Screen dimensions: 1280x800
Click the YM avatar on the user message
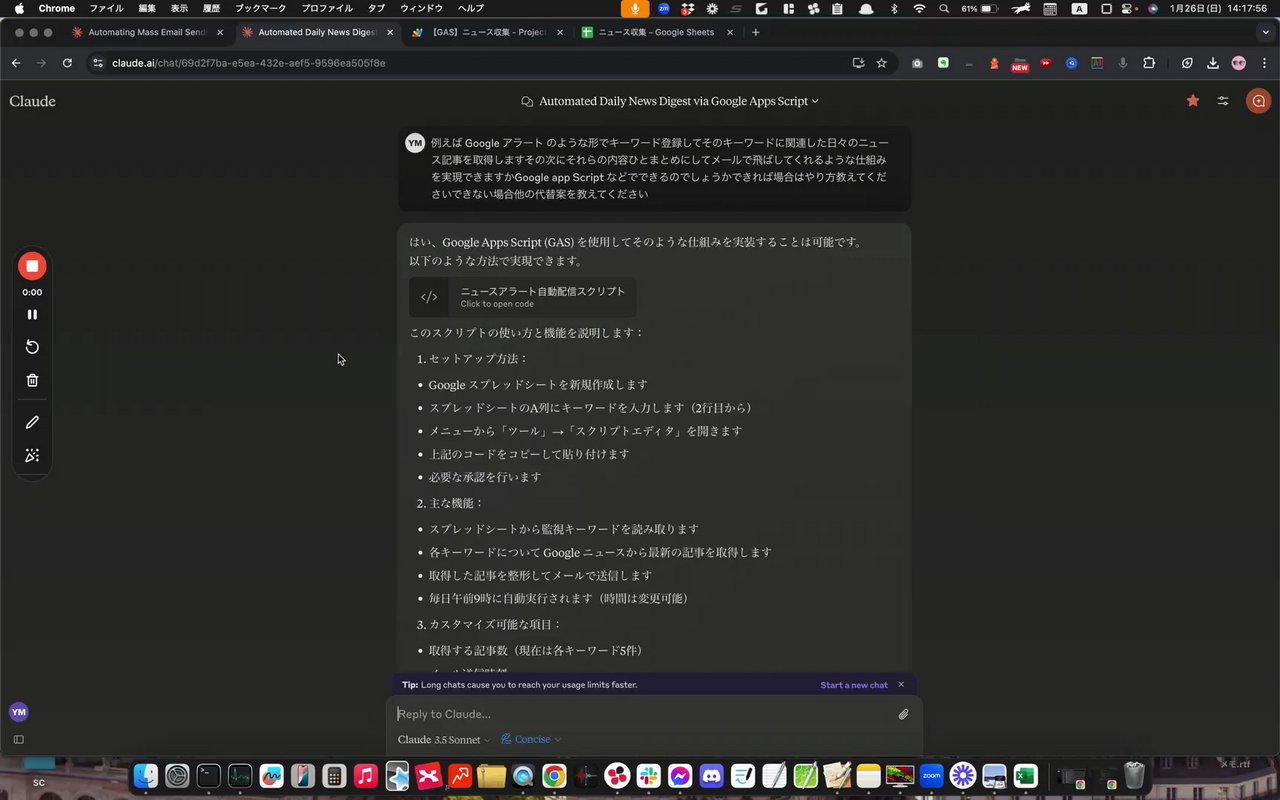pos(415,143)
